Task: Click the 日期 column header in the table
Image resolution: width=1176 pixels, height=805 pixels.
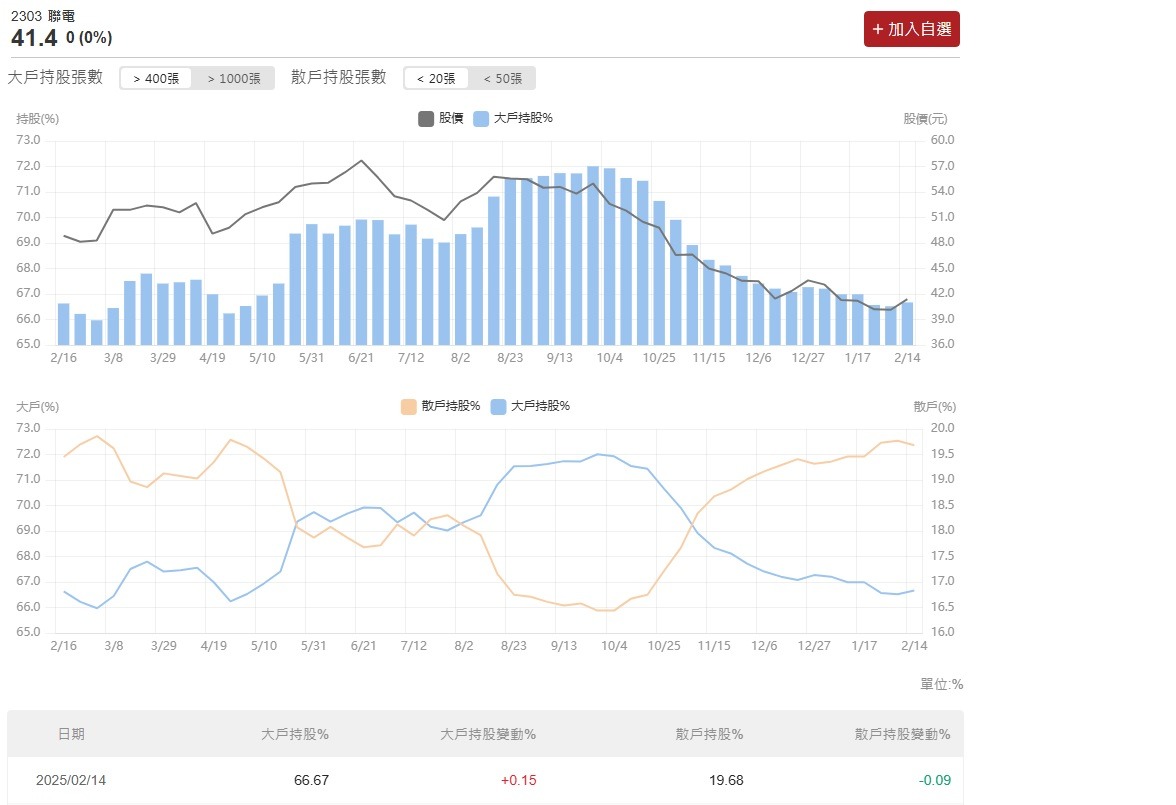Action: coord(71,734)
